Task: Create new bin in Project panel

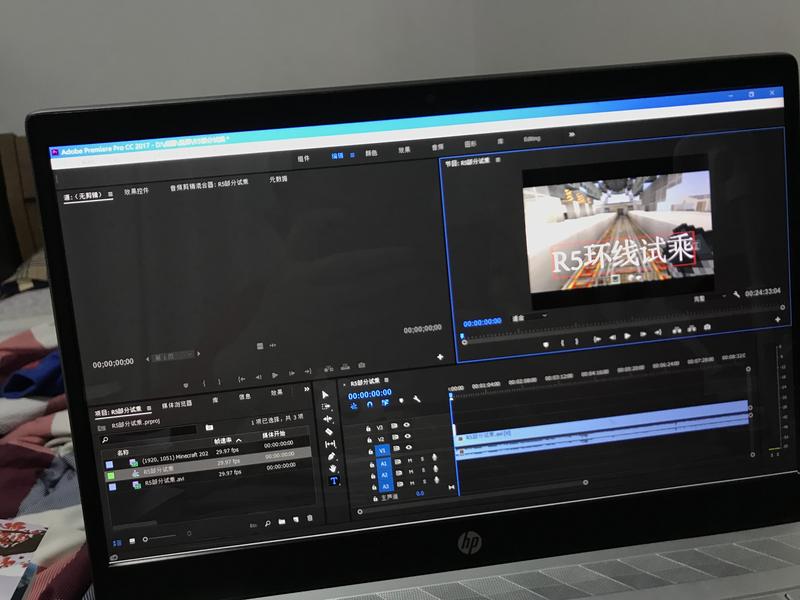Action: (x=282, y=522)
